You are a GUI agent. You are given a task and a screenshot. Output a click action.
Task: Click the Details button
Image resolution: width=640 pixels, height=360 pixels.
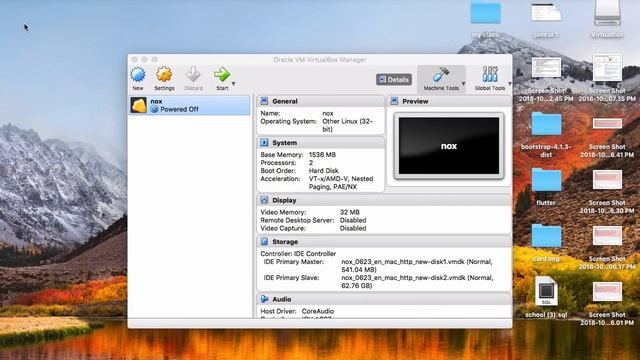[x=394, y=80]
